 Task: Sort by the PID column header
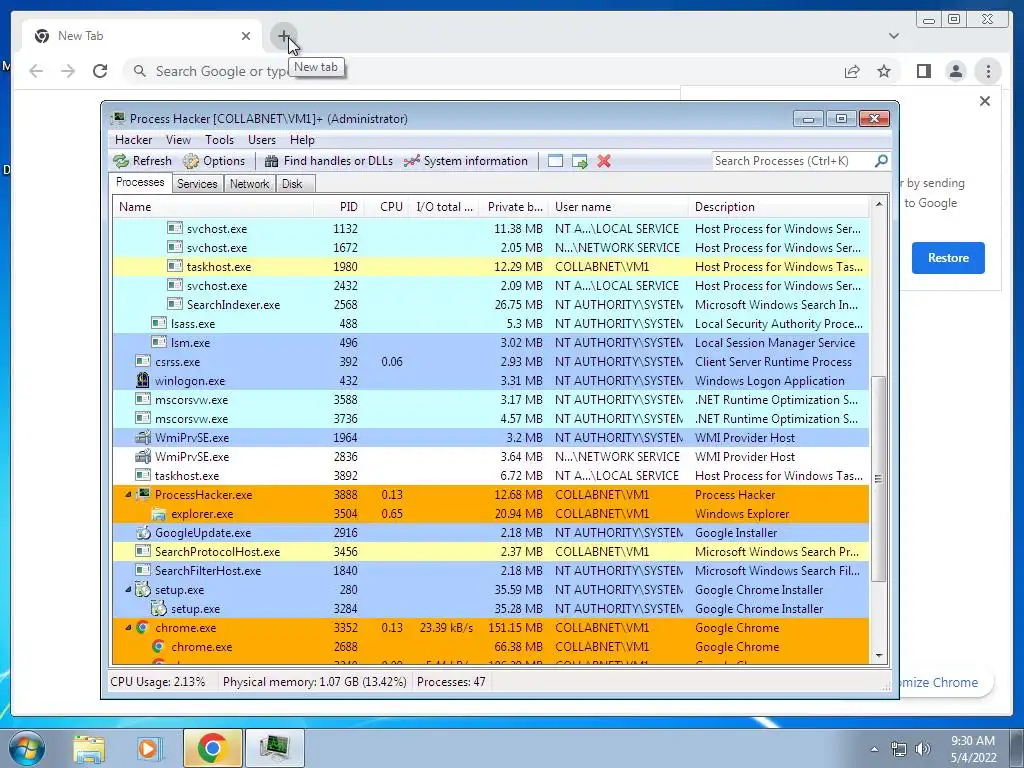point(339,207)
